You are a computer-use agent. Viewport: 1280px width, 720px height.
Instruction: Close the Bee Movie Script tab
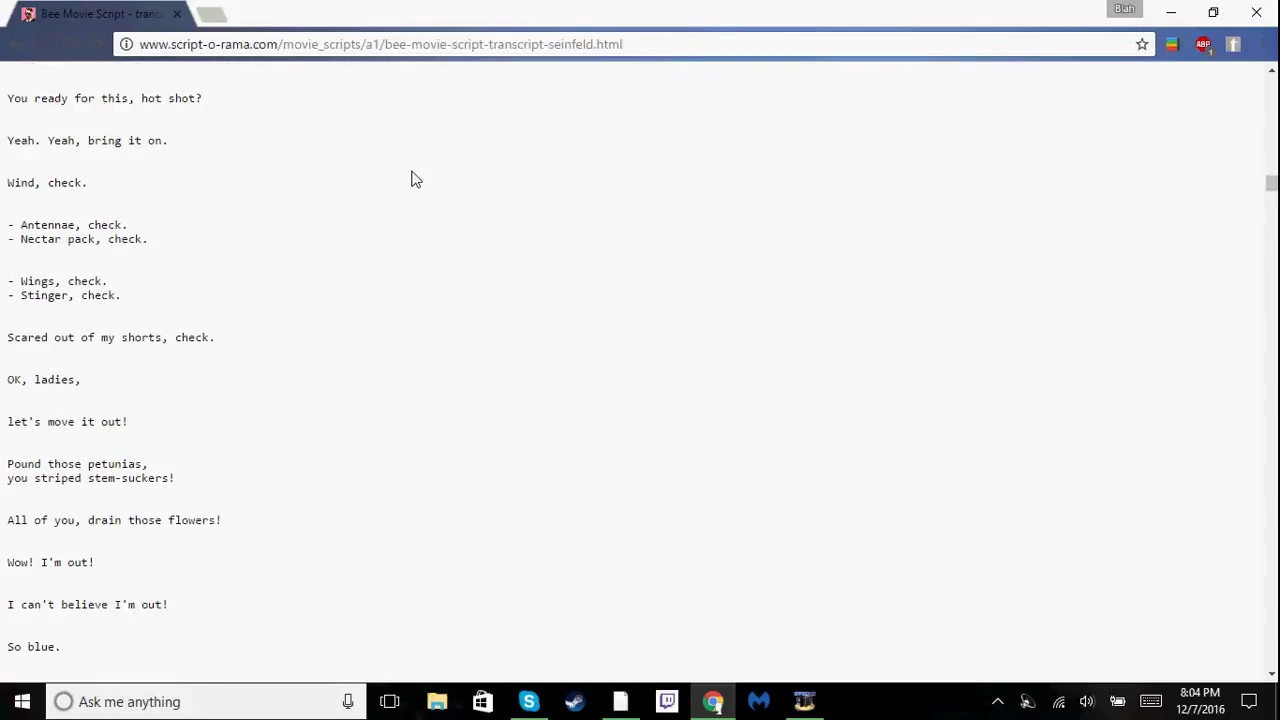coord(177,14)
